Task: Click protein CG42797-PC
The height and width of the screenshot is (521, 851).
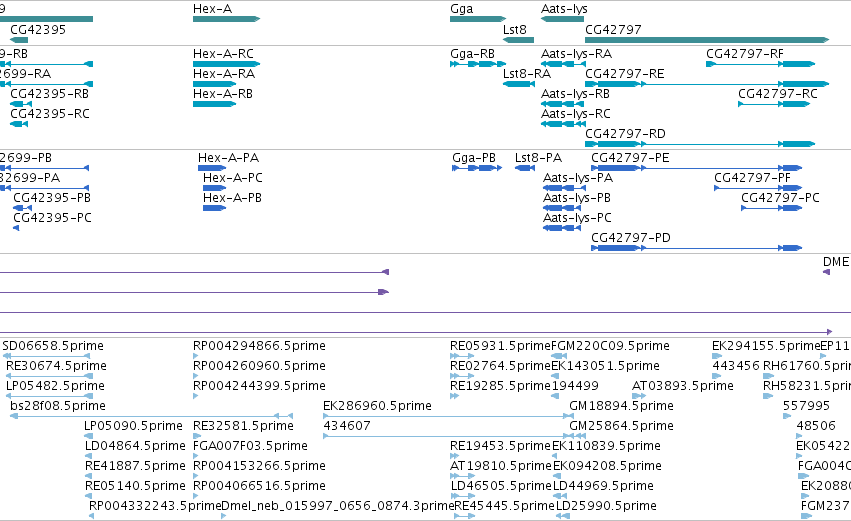Action: (772, 208)
